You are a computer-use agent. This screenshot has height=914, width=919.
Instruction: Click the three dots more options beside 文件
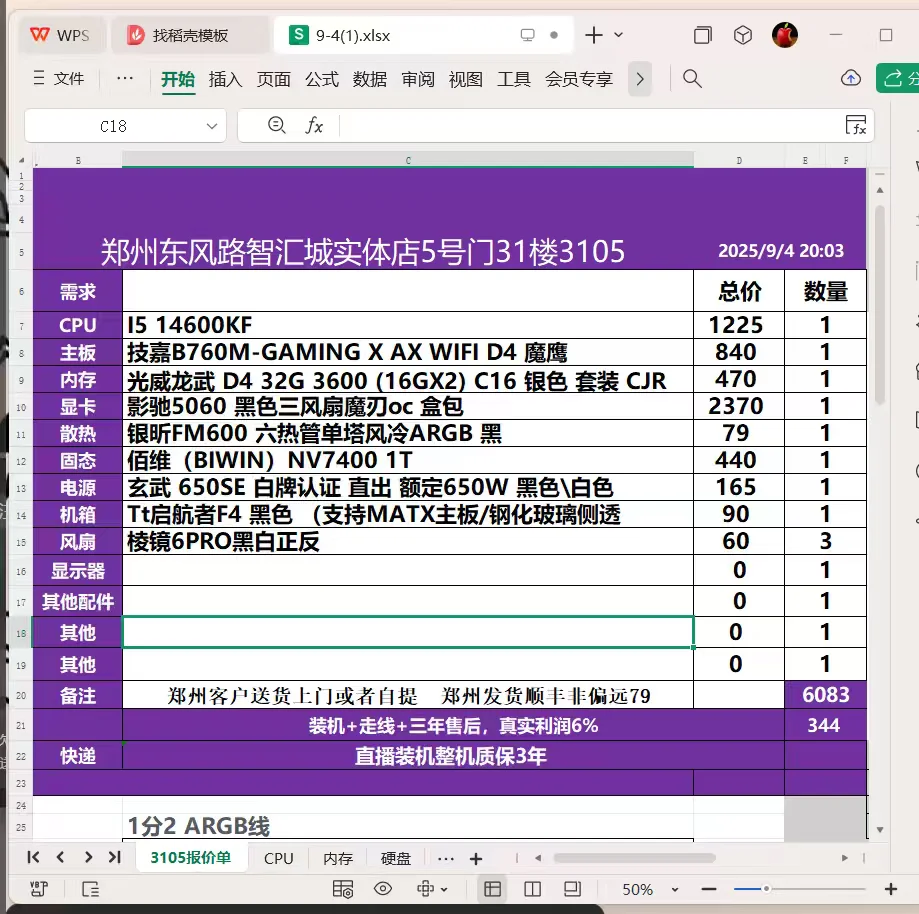coord(125,78)
